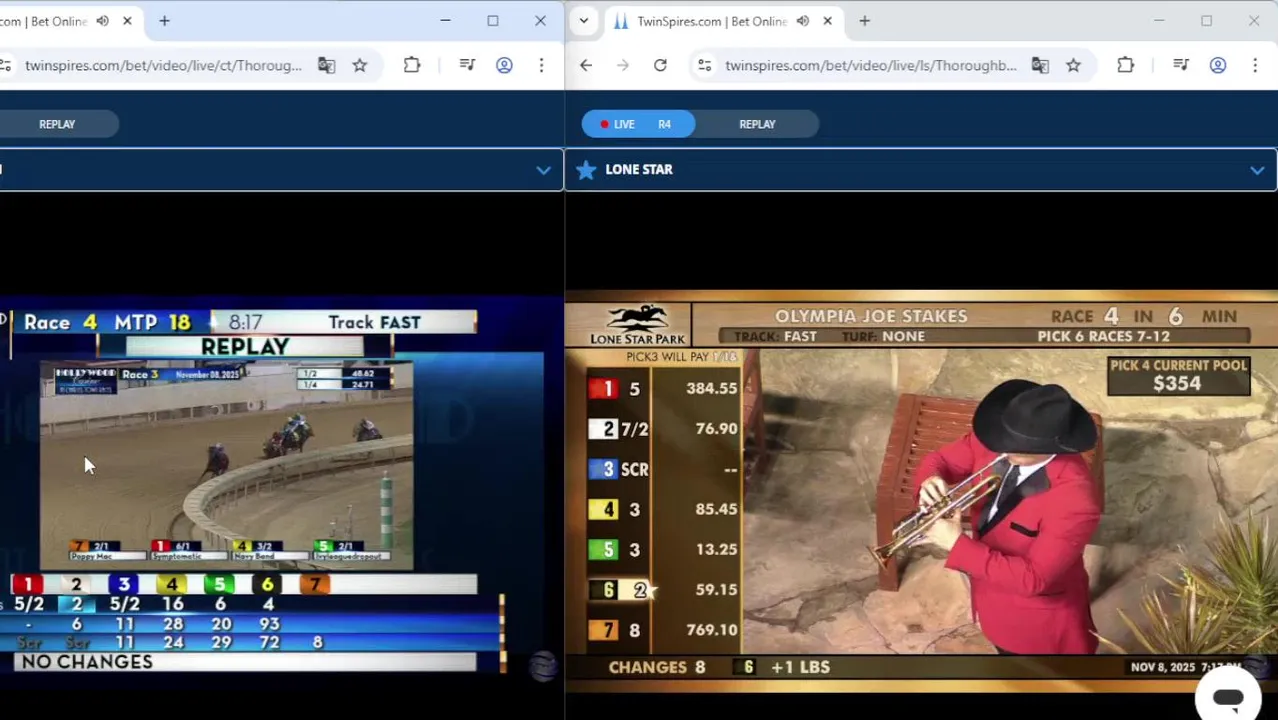This screenshot has width=1278, height=720.
Task: Open the extensions puzzle icon in the left window
Action: click(412, 65)
